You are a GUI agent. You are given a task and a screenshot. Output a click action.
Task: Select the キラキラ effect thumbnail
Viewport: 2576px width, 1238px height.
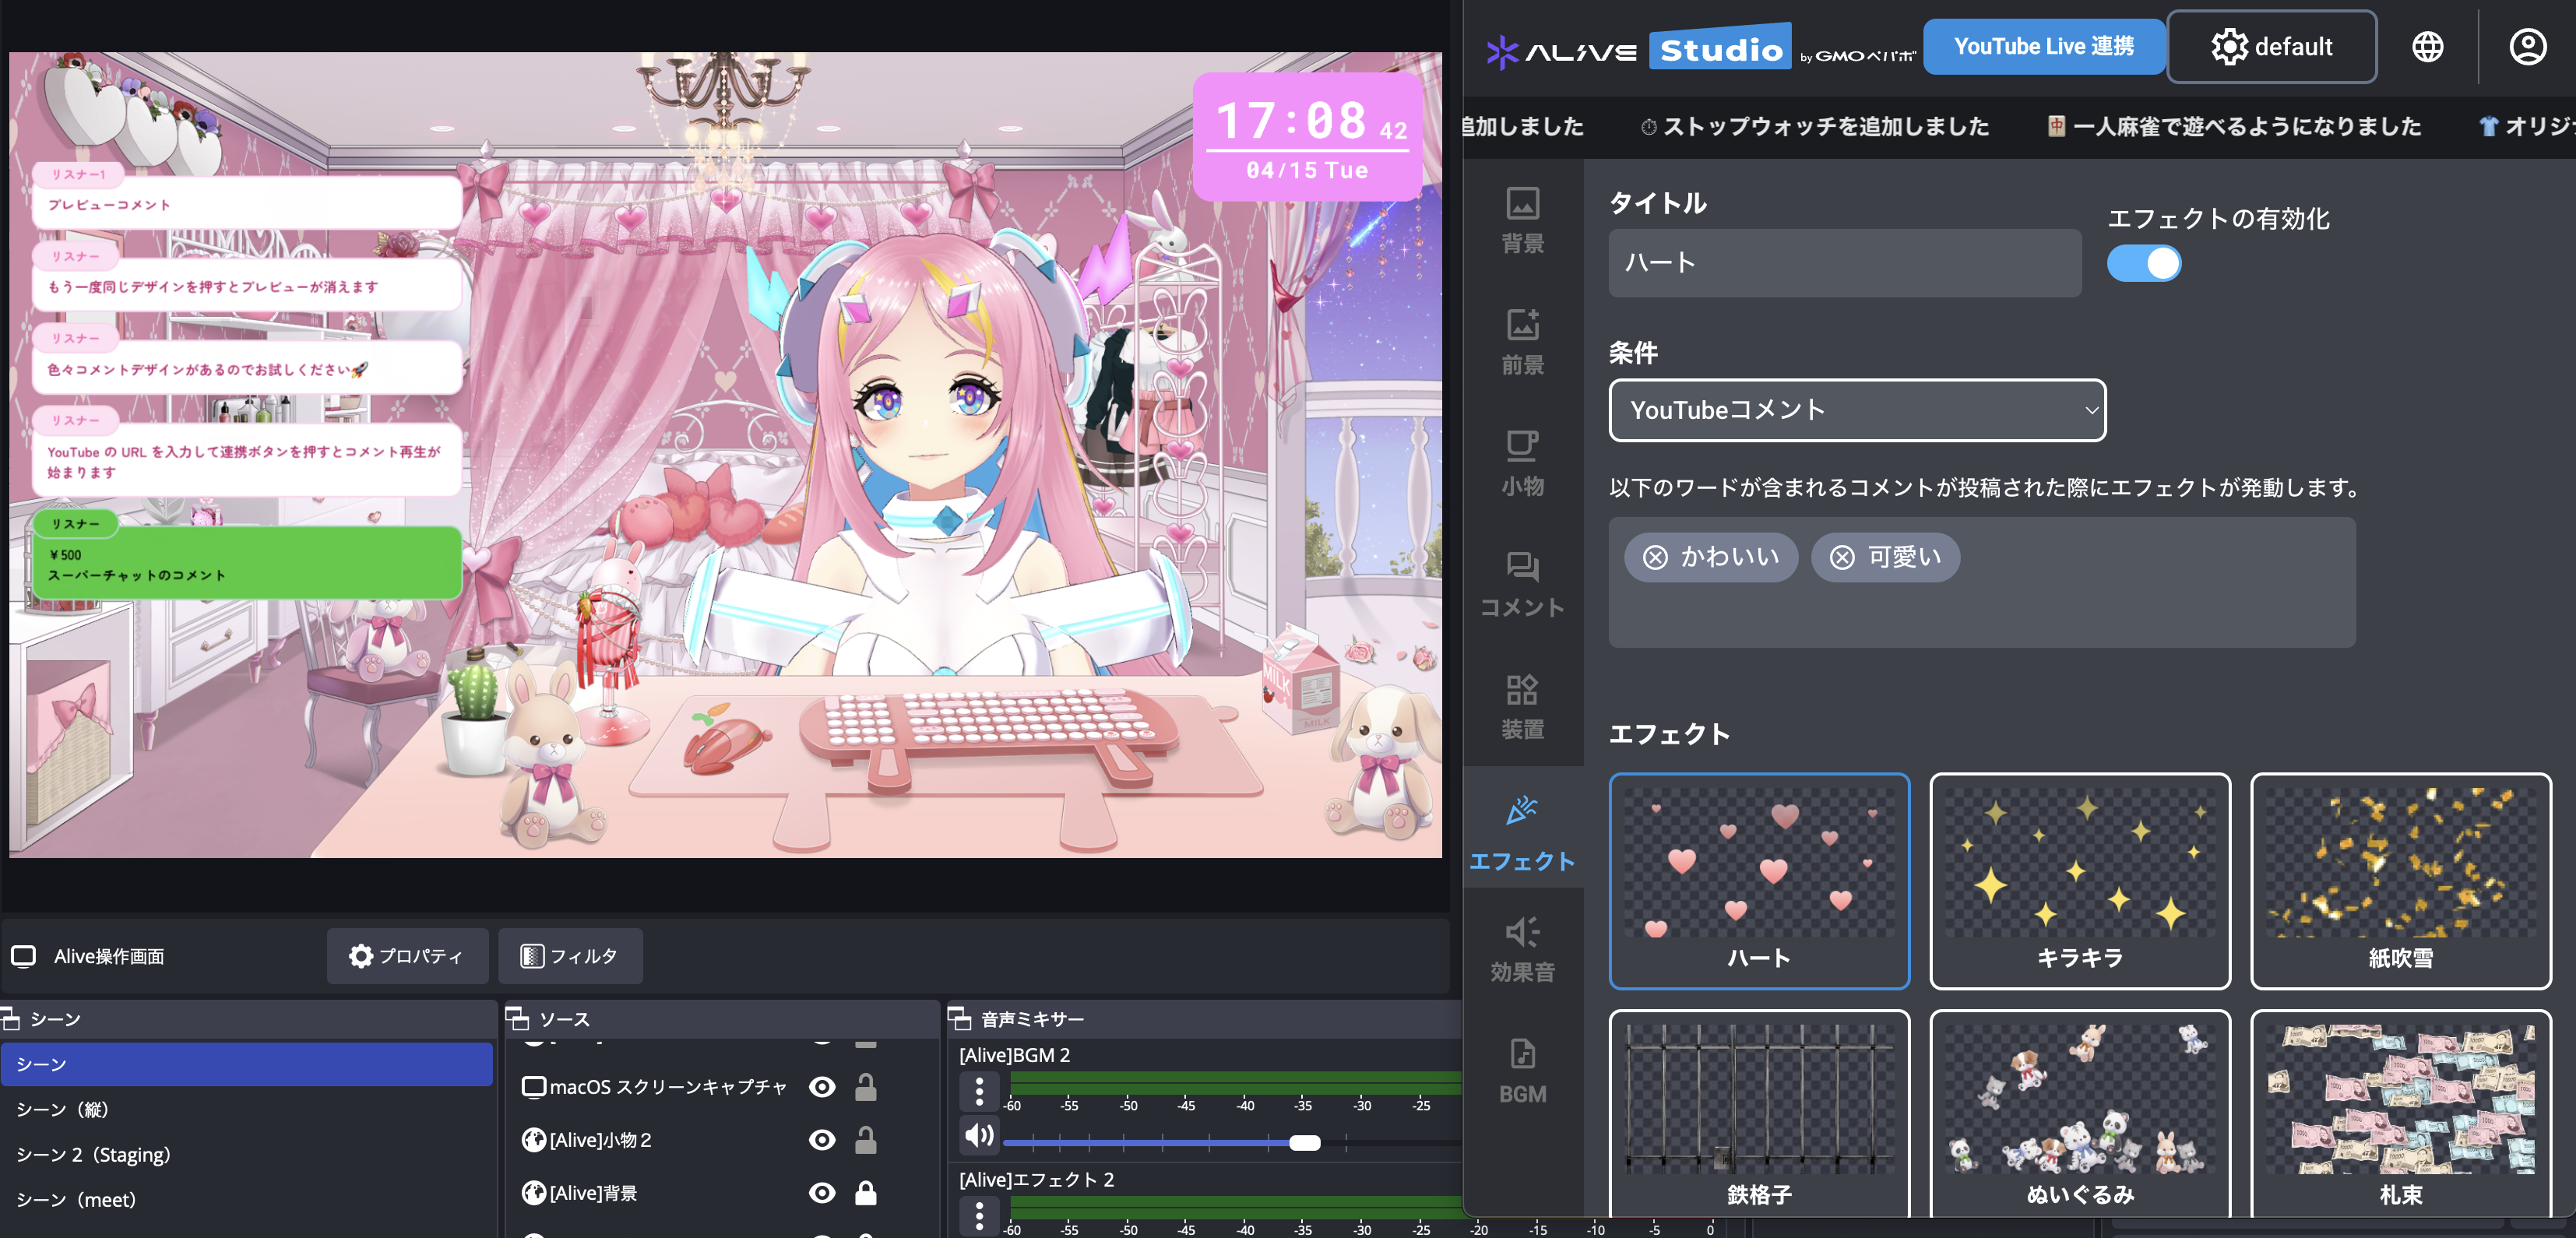2080,881
